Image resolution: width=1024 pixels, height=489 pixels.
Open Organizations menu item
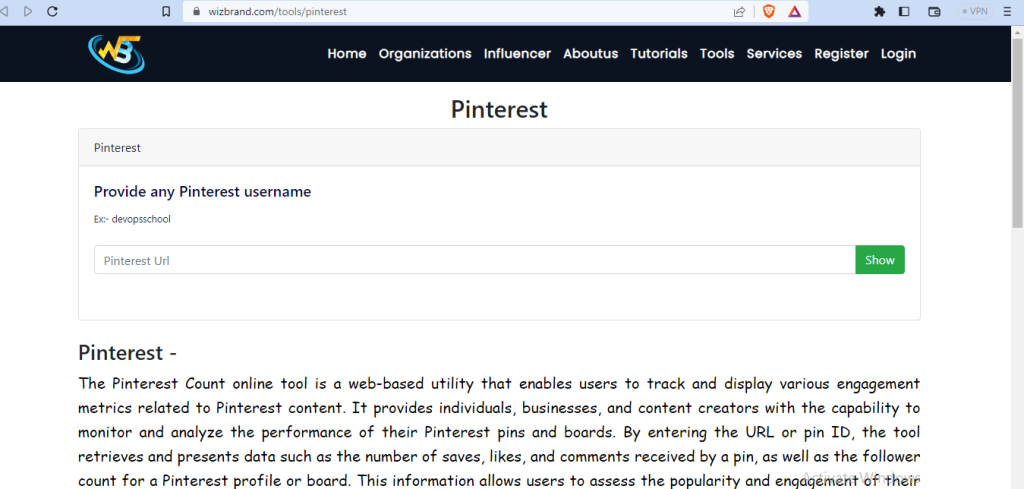[425, 54]
